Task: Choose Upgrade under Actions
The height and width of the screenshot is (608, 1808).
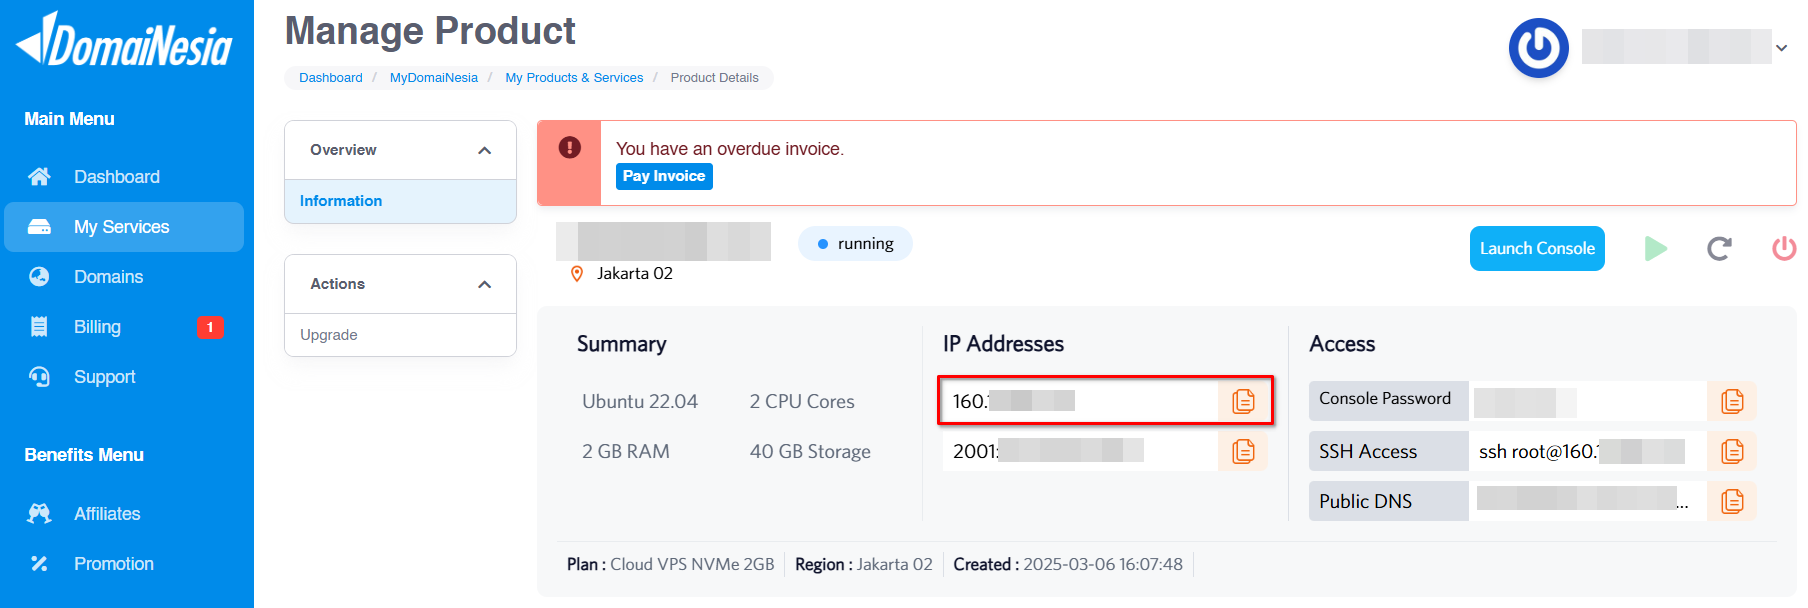Action: [329, 335]
